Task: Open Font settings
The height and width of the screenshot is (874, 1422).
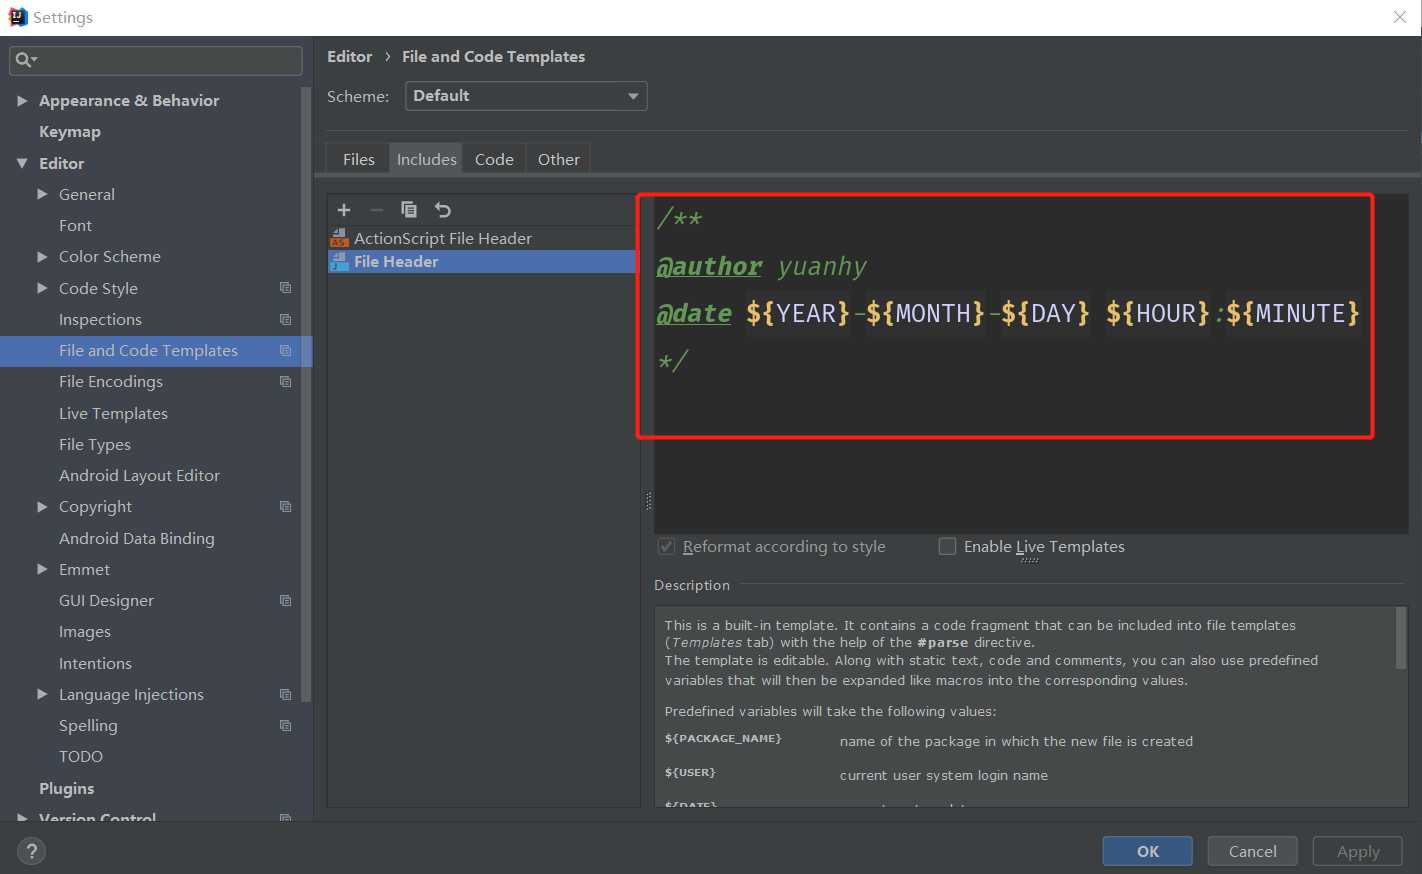Action: tap(75, 226)
